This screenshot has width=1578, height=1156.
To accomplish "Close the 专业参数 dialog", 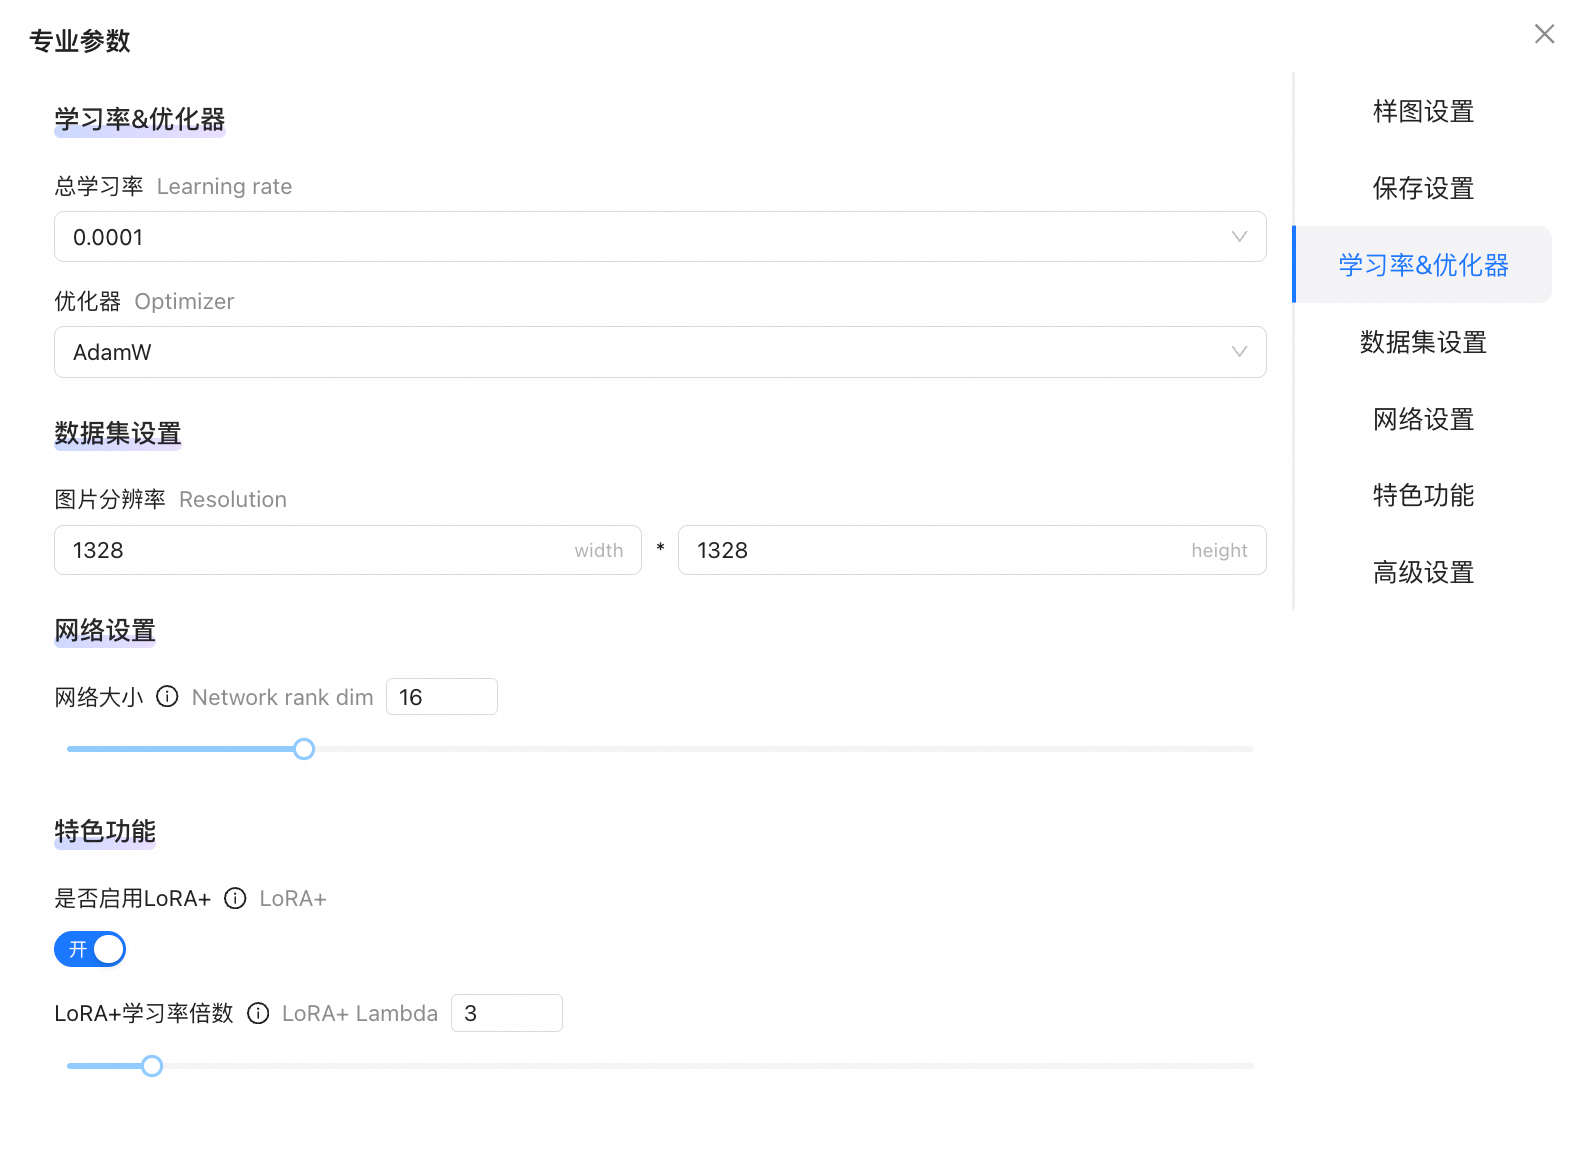I will 1544,35.
